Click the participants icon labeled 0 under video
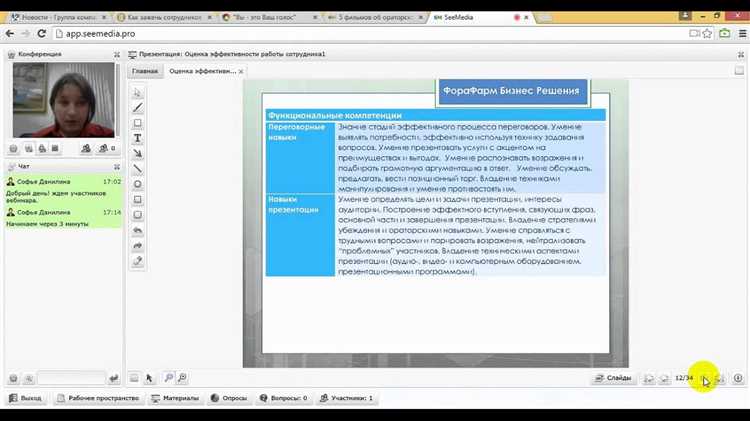This screenshot has height=421, width=750. coord(106,149)
